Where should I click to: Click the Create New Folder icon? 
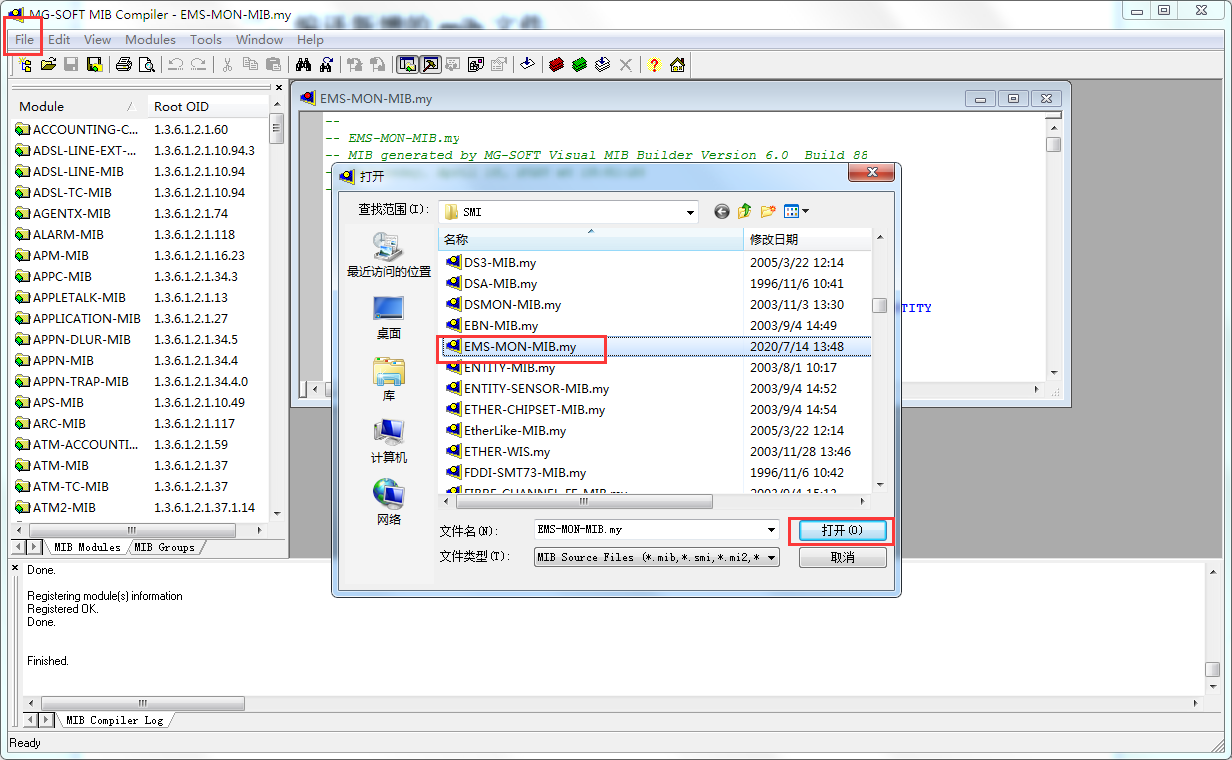coord(768,211)
